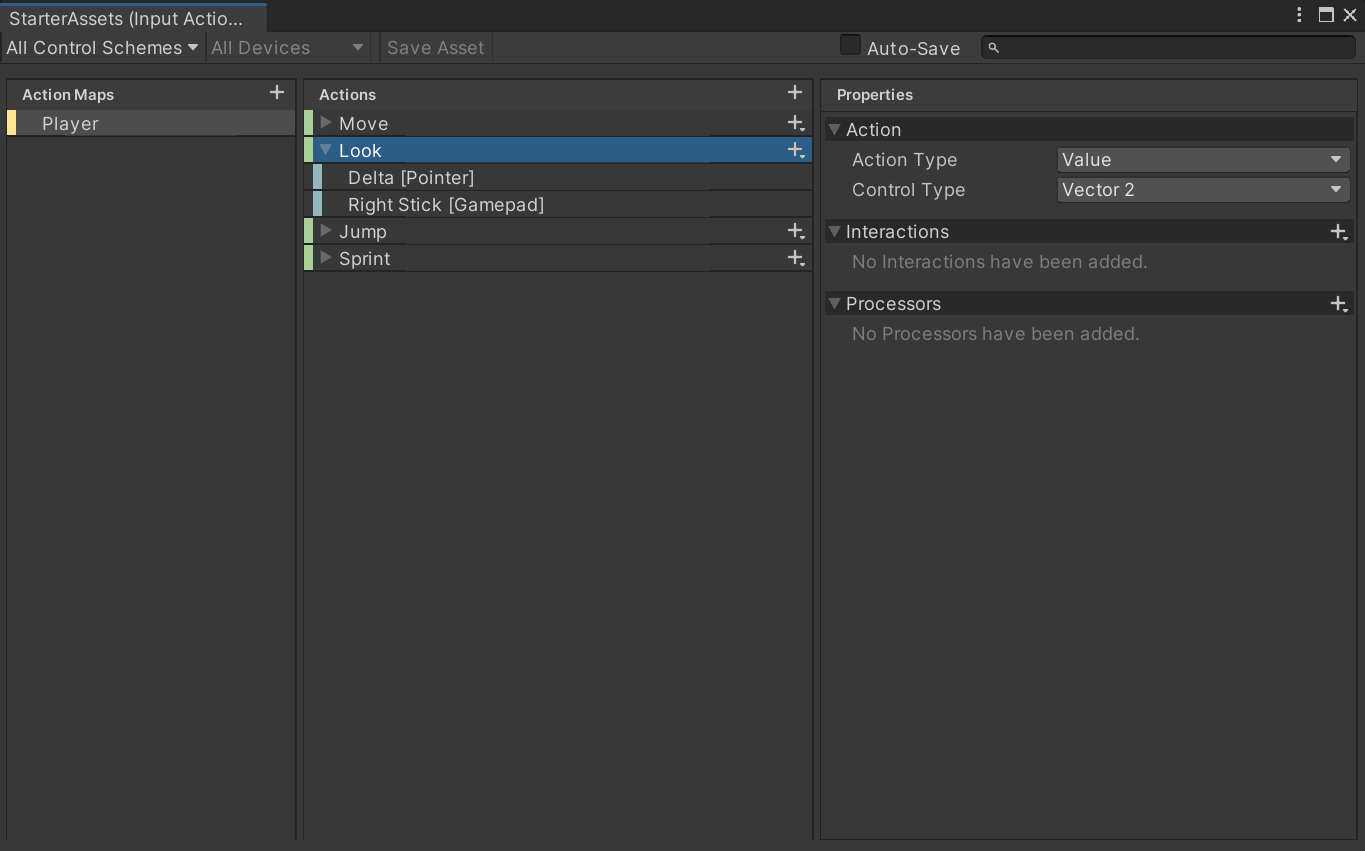
Task: Add a new action in Actions panel header
Action: coord(795,93)
